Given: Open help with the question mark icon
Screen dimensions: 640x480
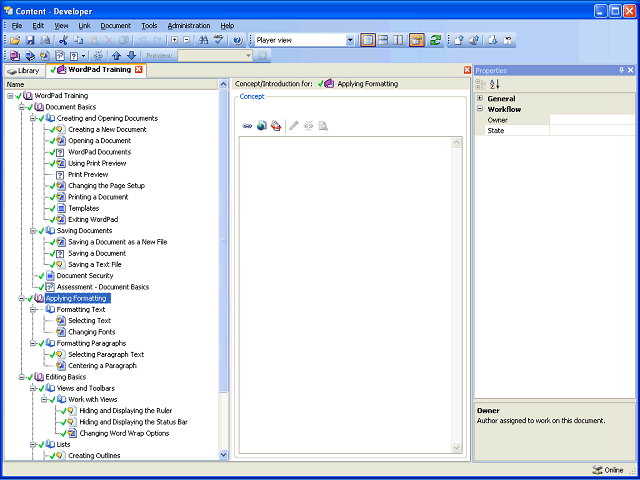Looking at the screenshot, I should (238, 40).
